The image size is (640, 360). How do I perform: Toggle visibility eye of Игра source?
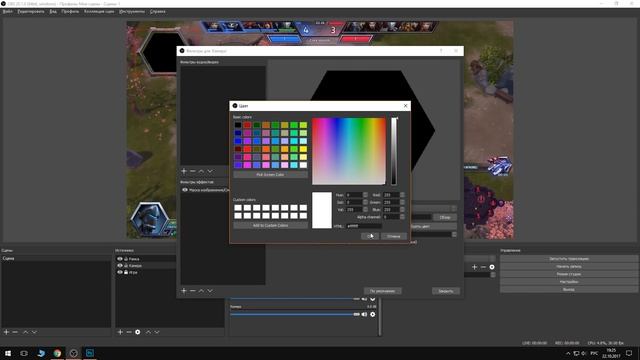[x=120, y=272]
